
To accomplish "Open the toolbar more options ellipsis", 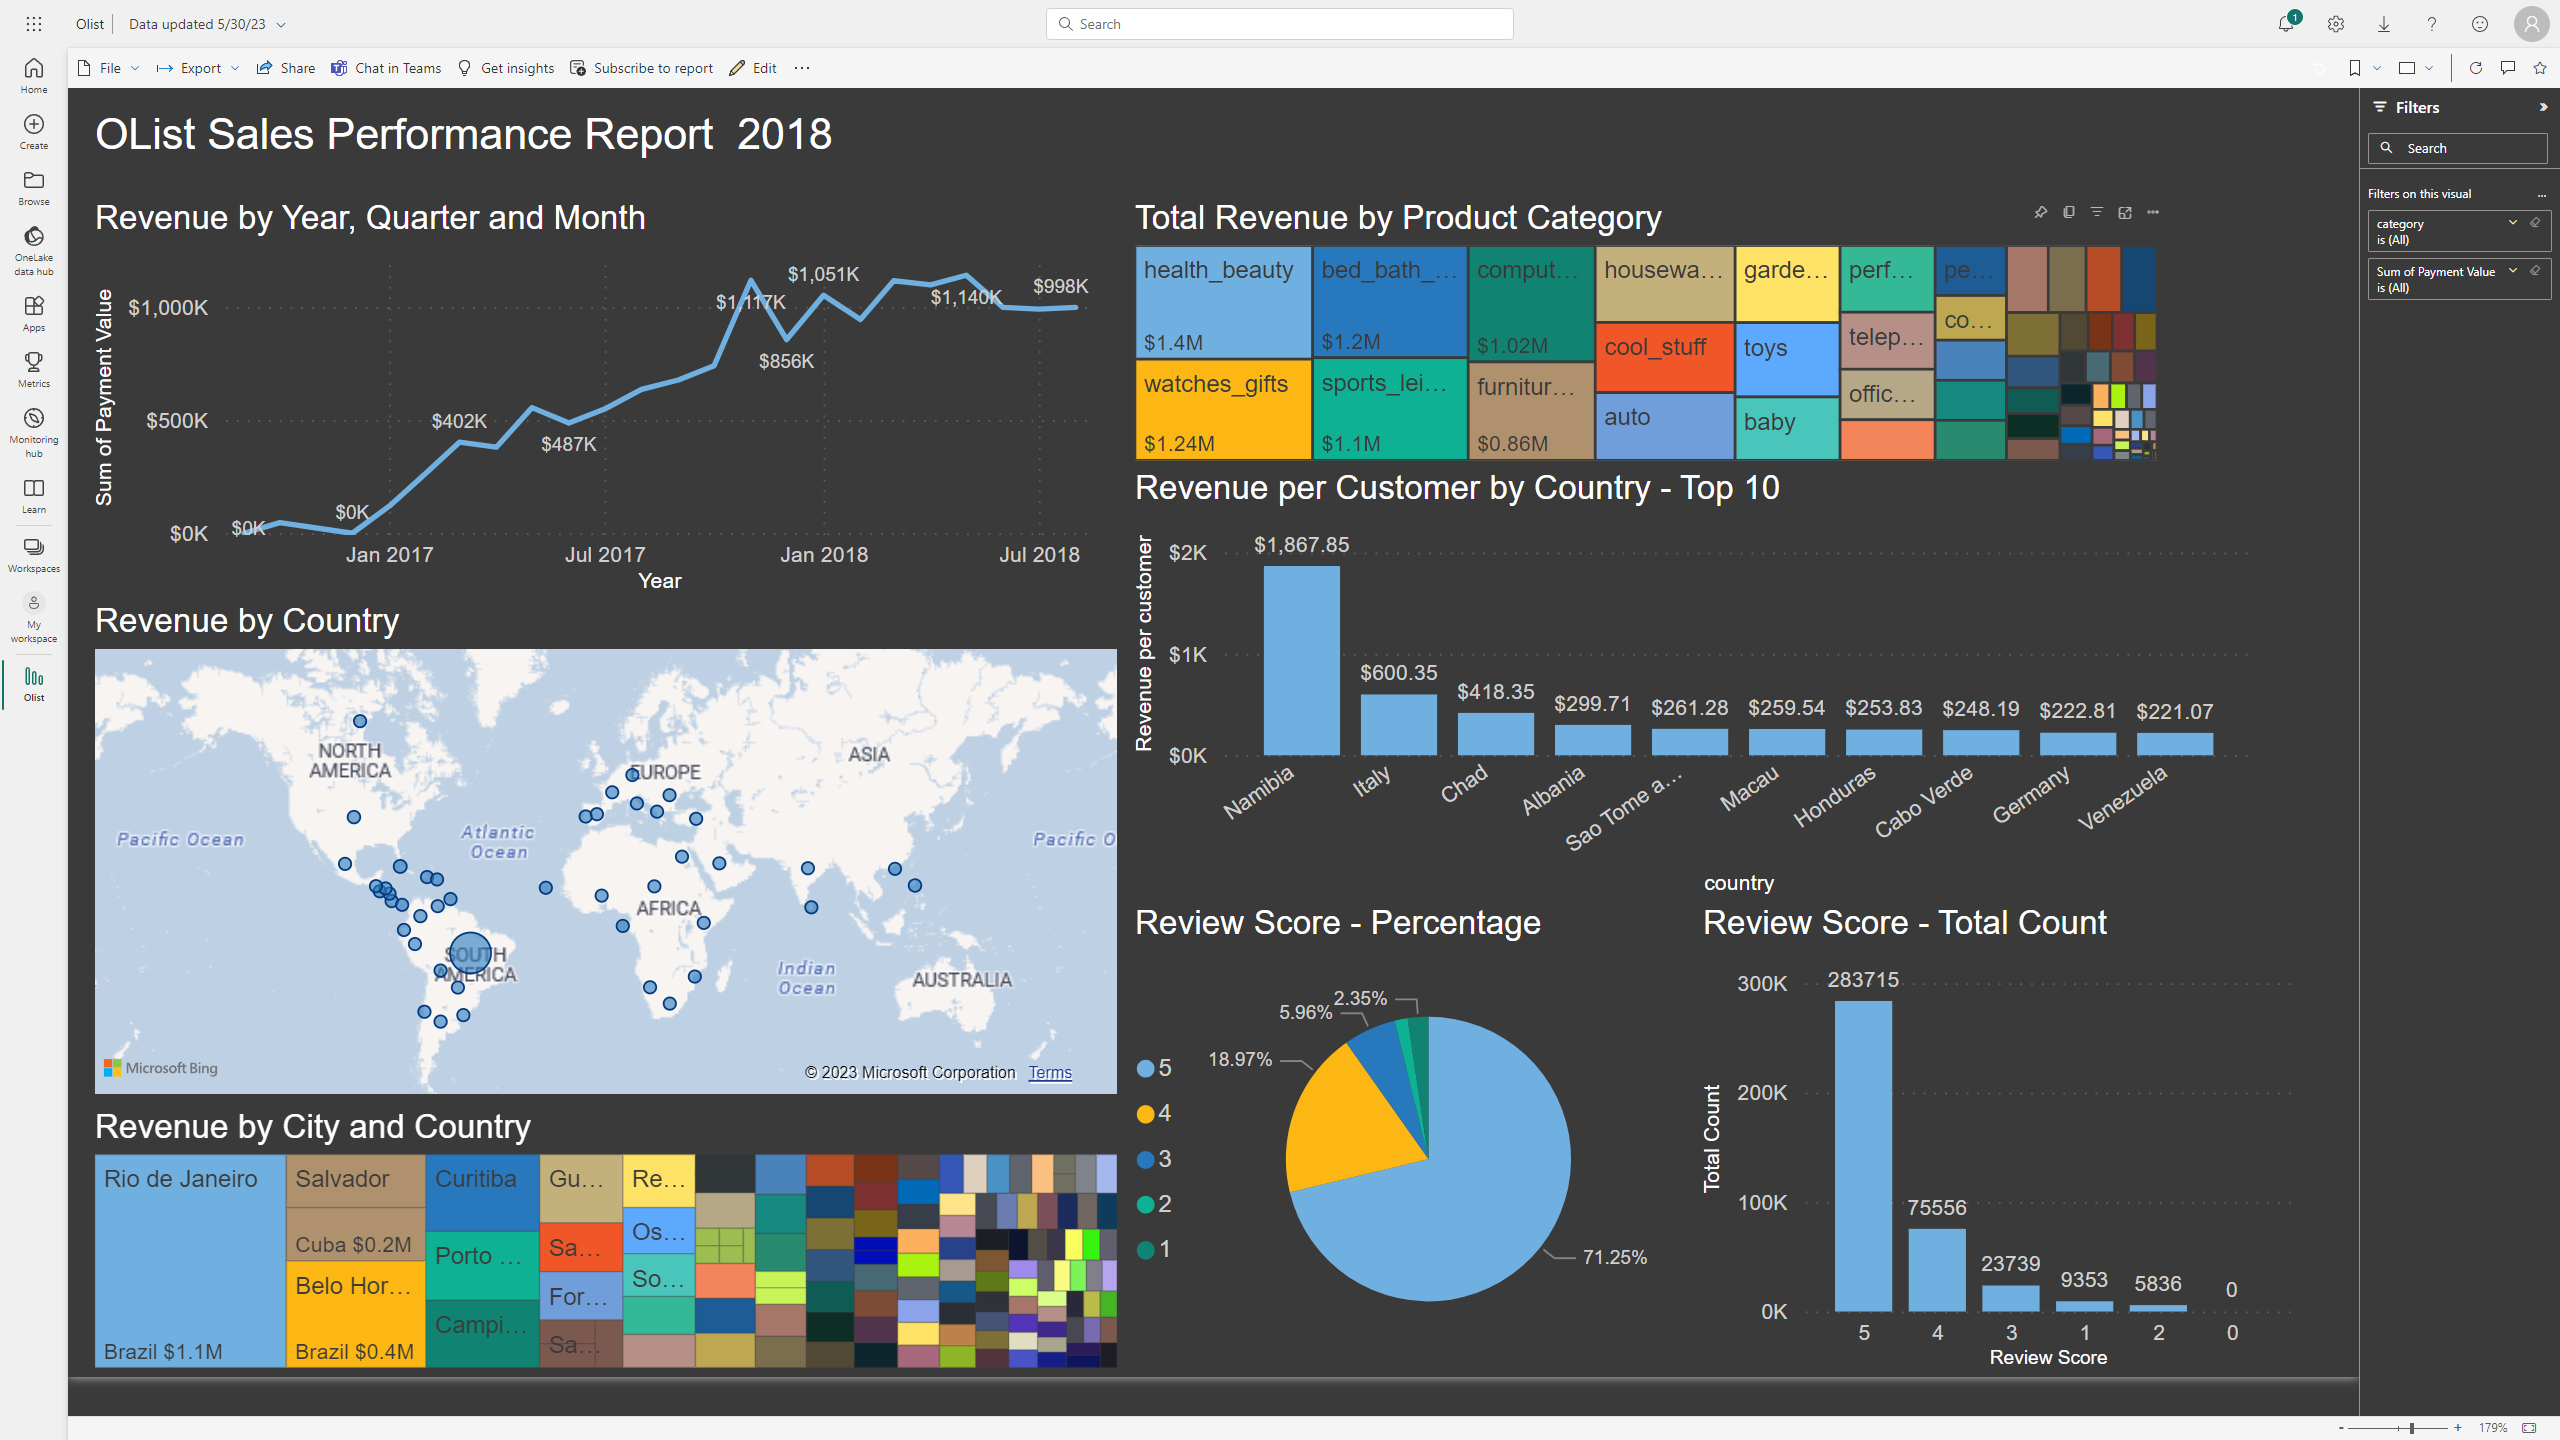I will 802,68.
